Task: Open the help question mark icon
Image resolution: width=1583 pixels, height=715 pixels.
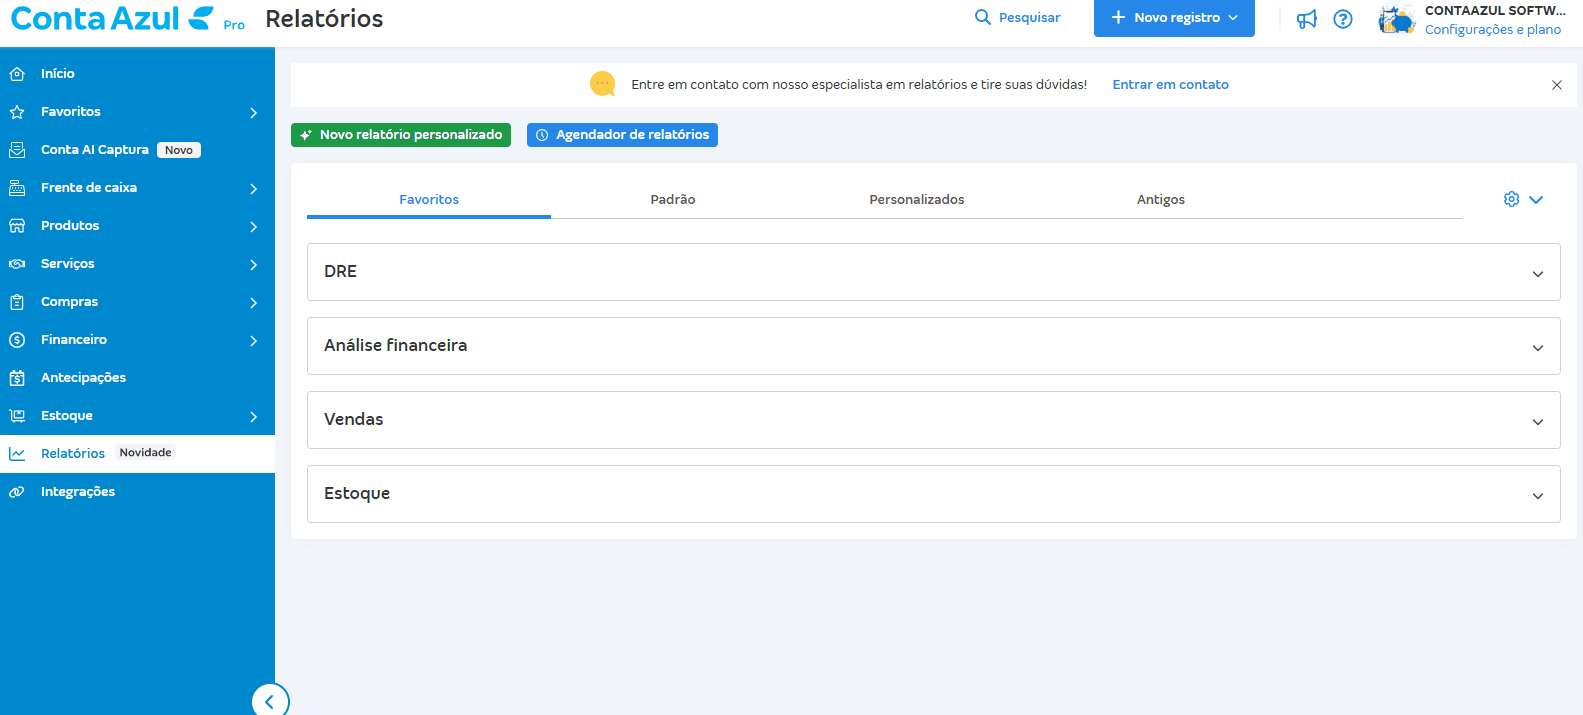Action: click(x=1343, y=19)
